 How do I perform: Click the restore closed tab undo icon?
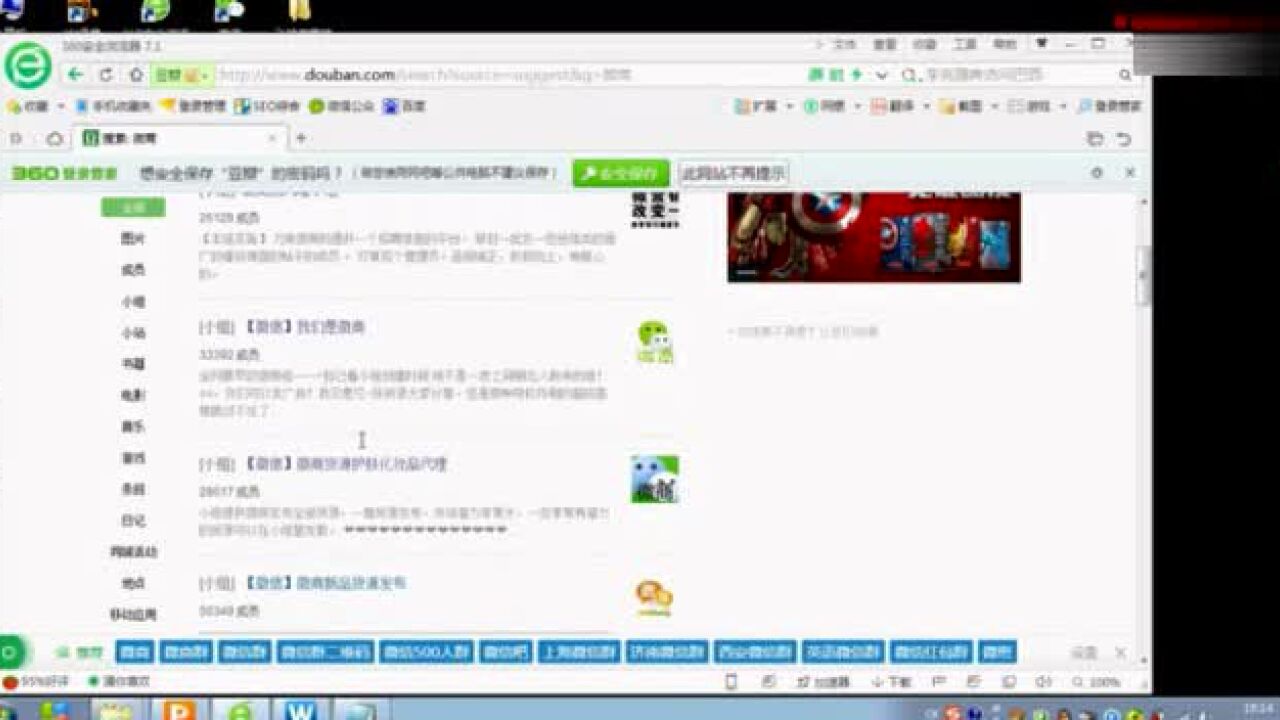pyautogui.click(x=1123, y=139)
